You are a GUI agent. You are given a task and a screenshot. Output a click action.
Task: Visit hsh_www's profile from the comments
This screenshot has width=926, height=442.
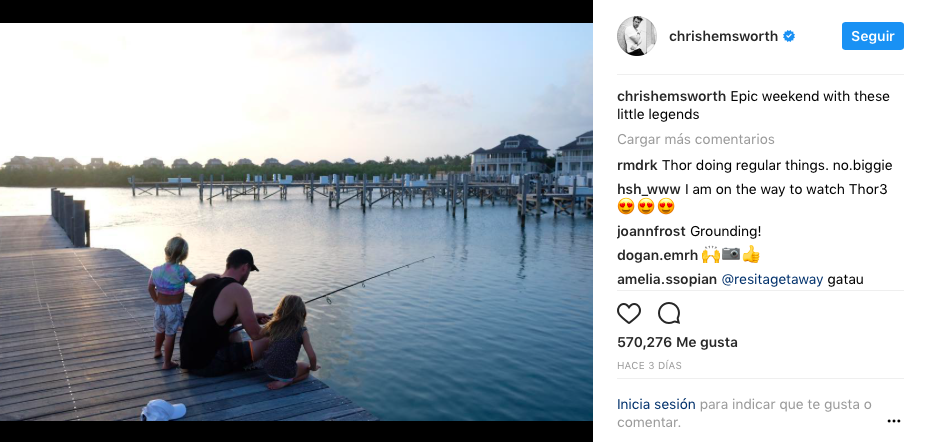point(647,189)
